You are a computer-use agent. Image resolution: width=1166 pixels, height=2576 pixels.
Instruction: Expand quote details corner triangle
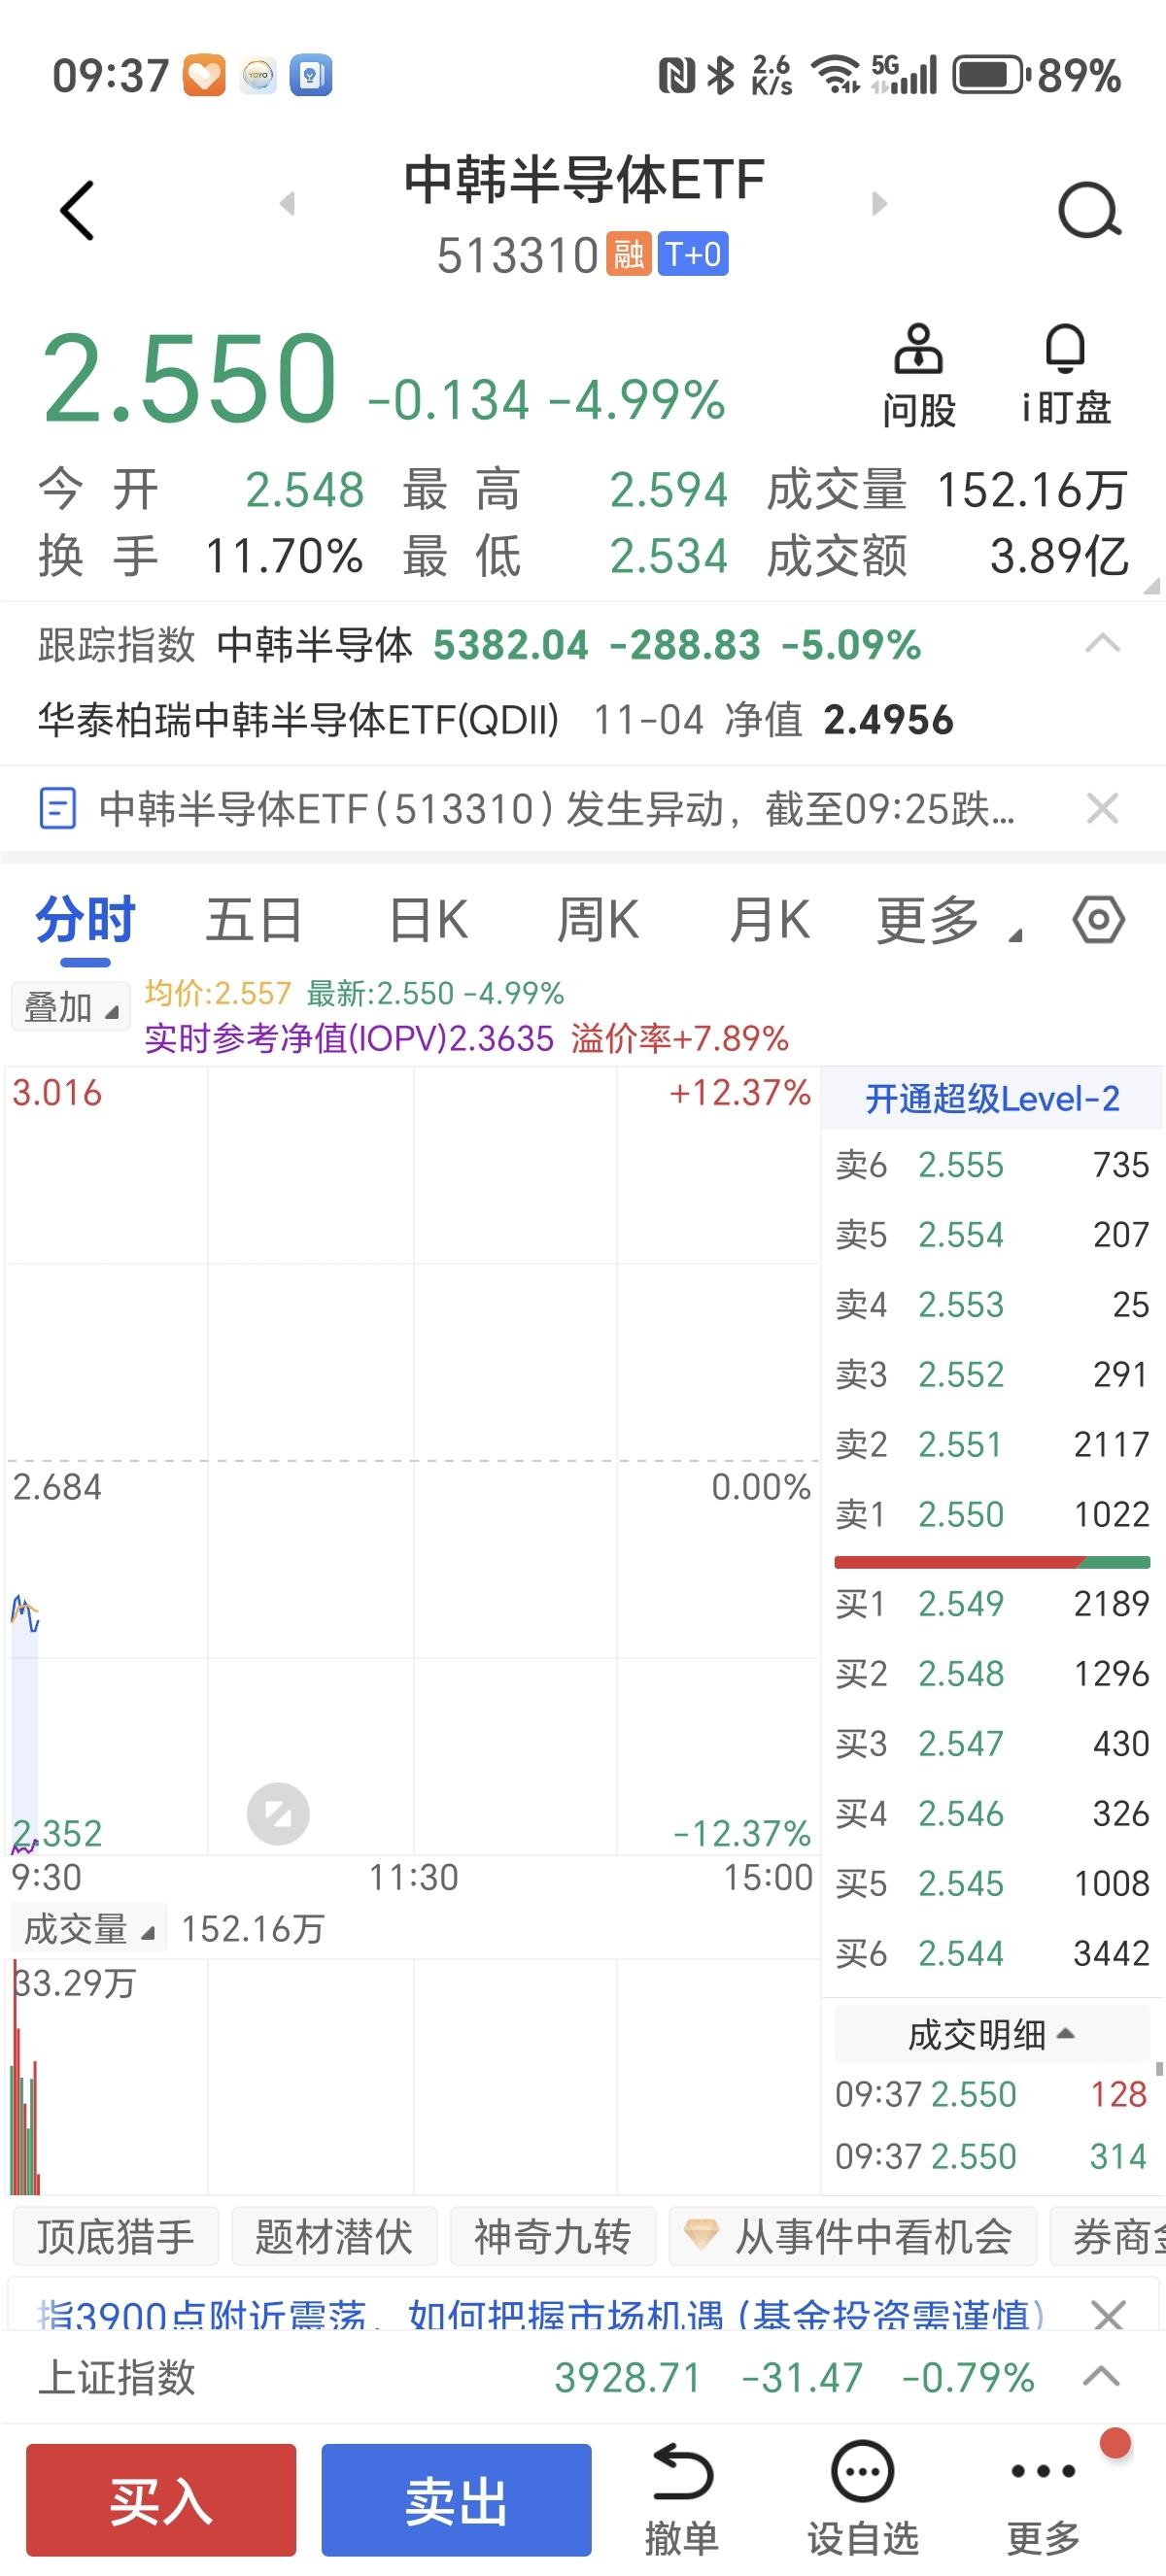point(1152,586)
